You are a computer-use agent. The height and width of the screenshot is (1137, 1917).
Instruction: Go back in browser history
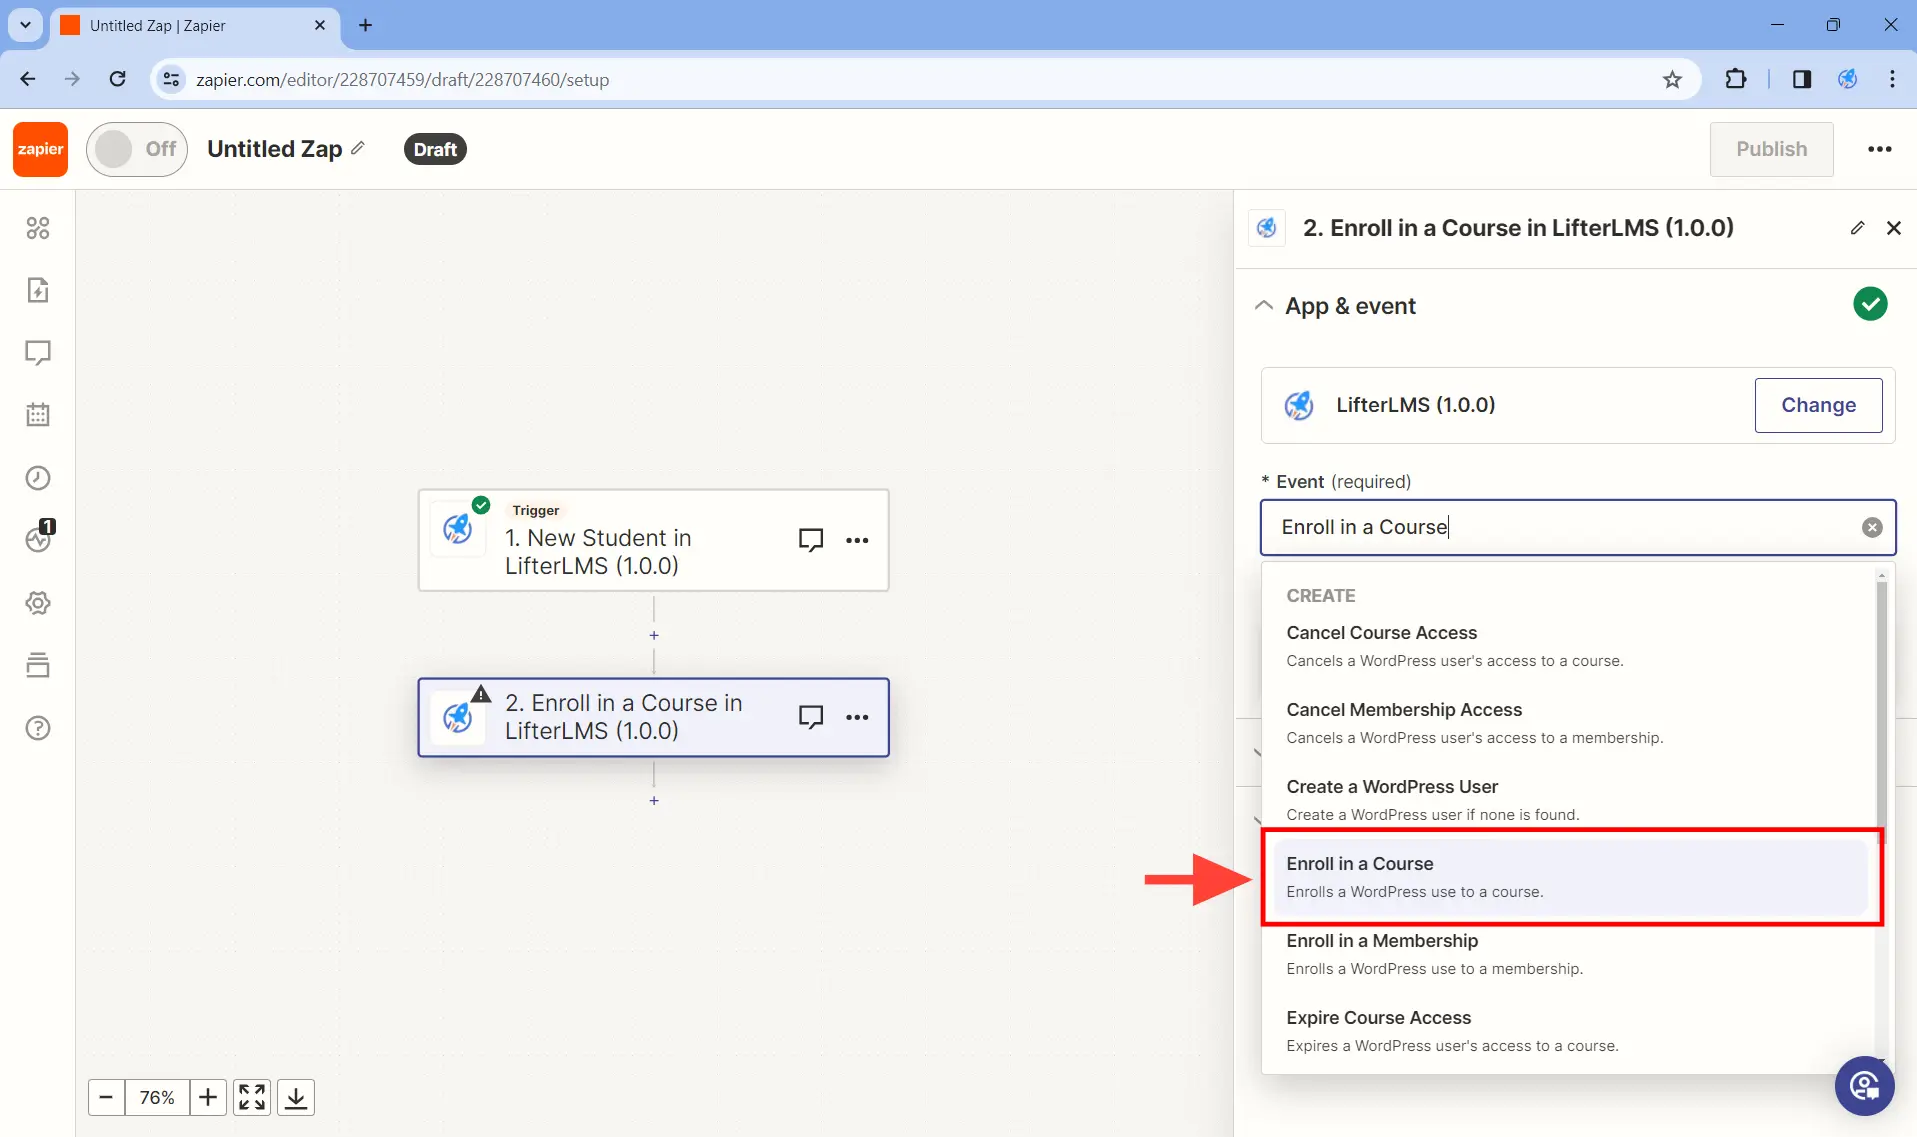pyautogui.click(x=28, y=79)
